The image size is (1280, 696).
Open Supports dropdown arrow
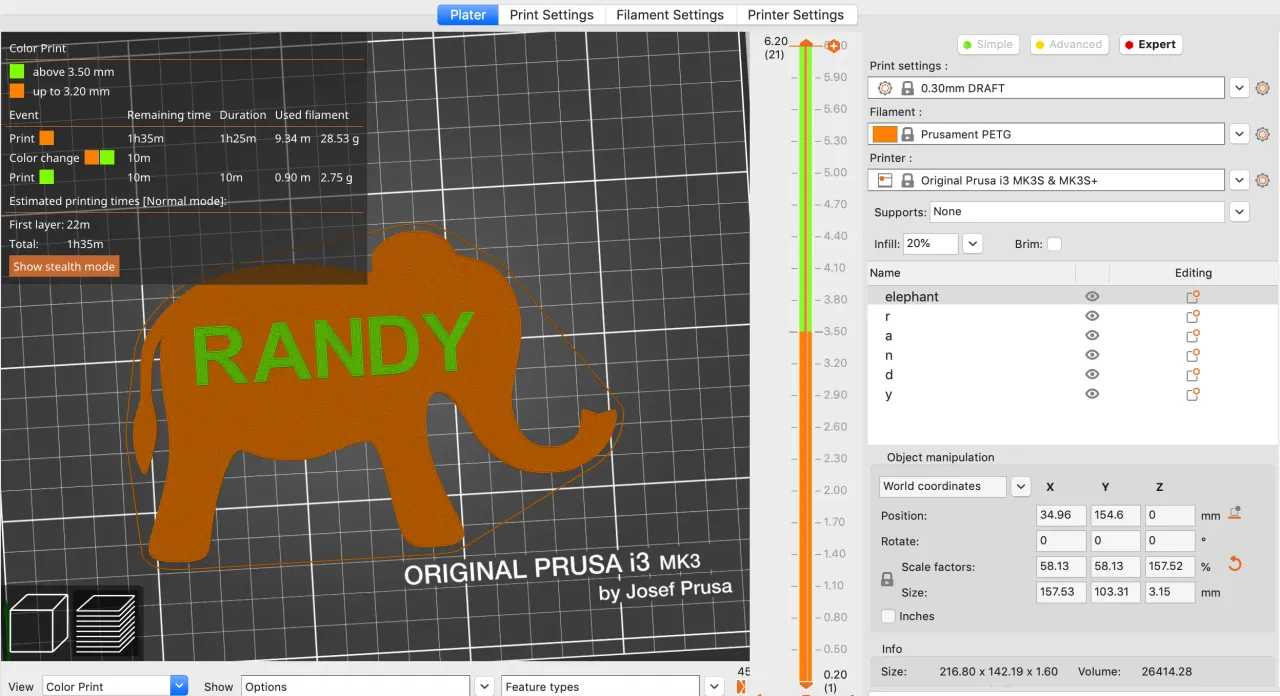[x=1239, y=212]
